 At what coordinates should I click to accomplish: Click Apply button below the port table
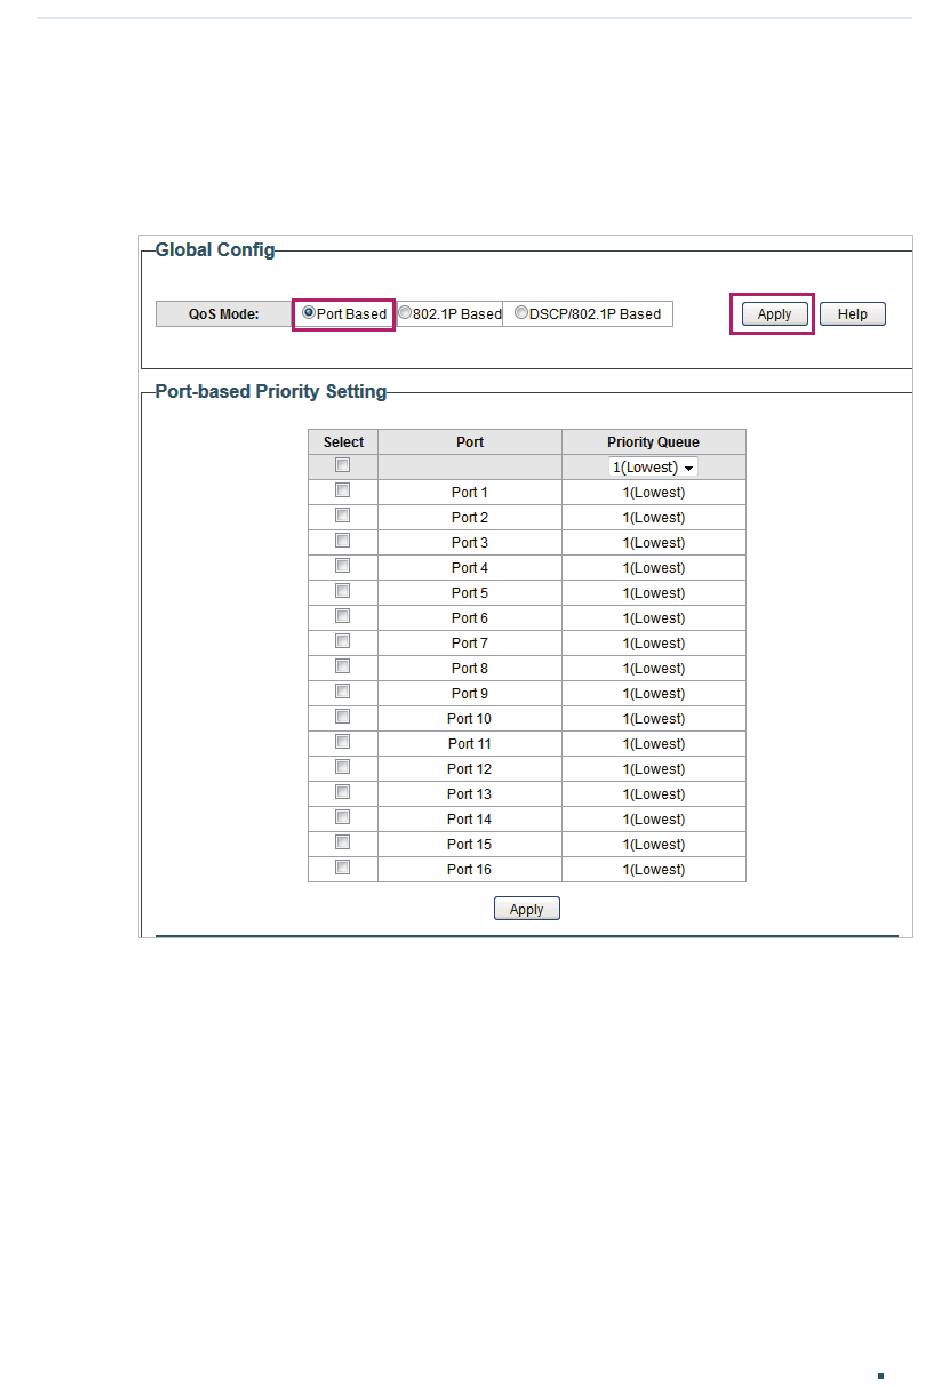[x=526, y=908]
